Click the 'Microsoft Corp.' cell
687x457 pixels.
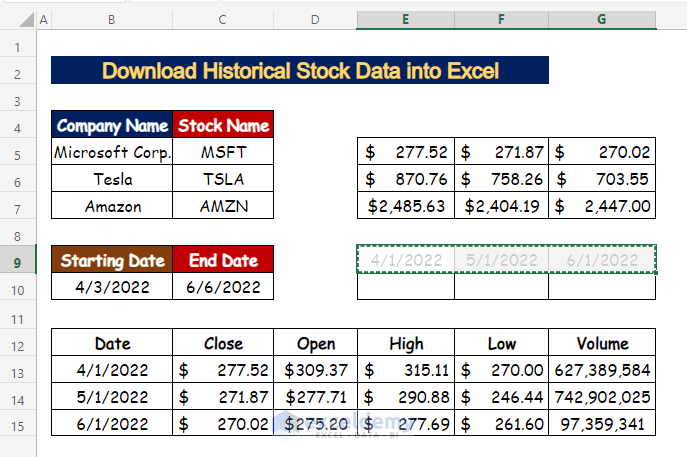click(x=112, y=152)
